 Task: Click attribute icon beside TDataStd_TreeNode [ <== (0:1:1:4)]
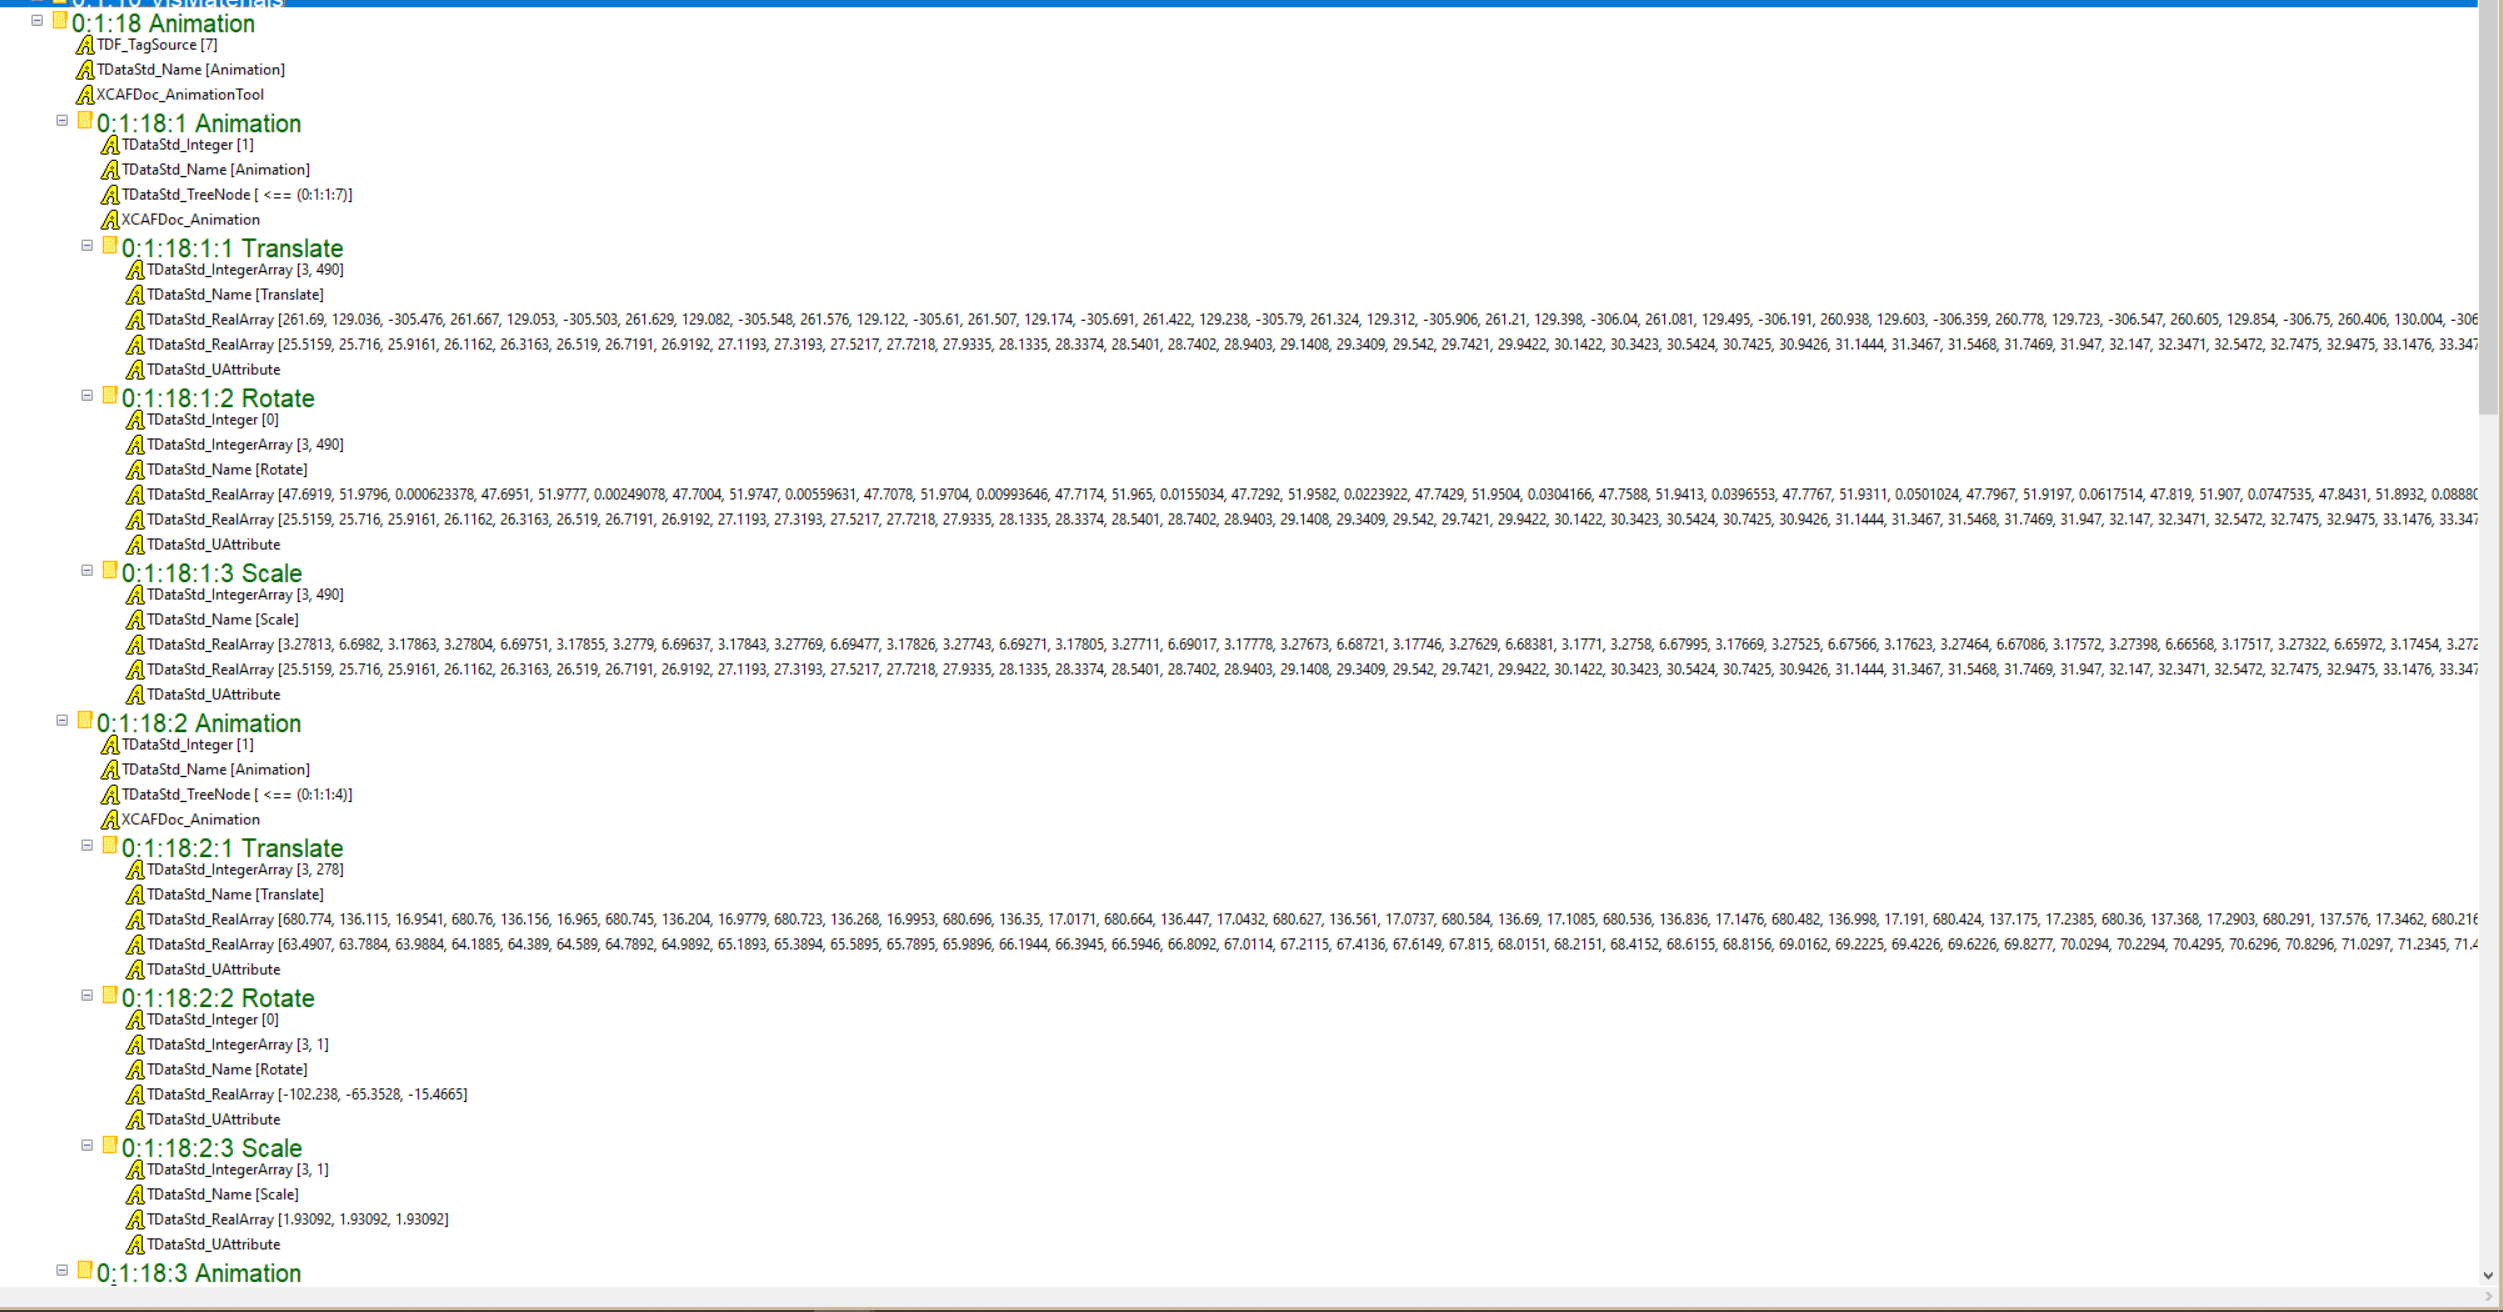(x=110, y=795)
